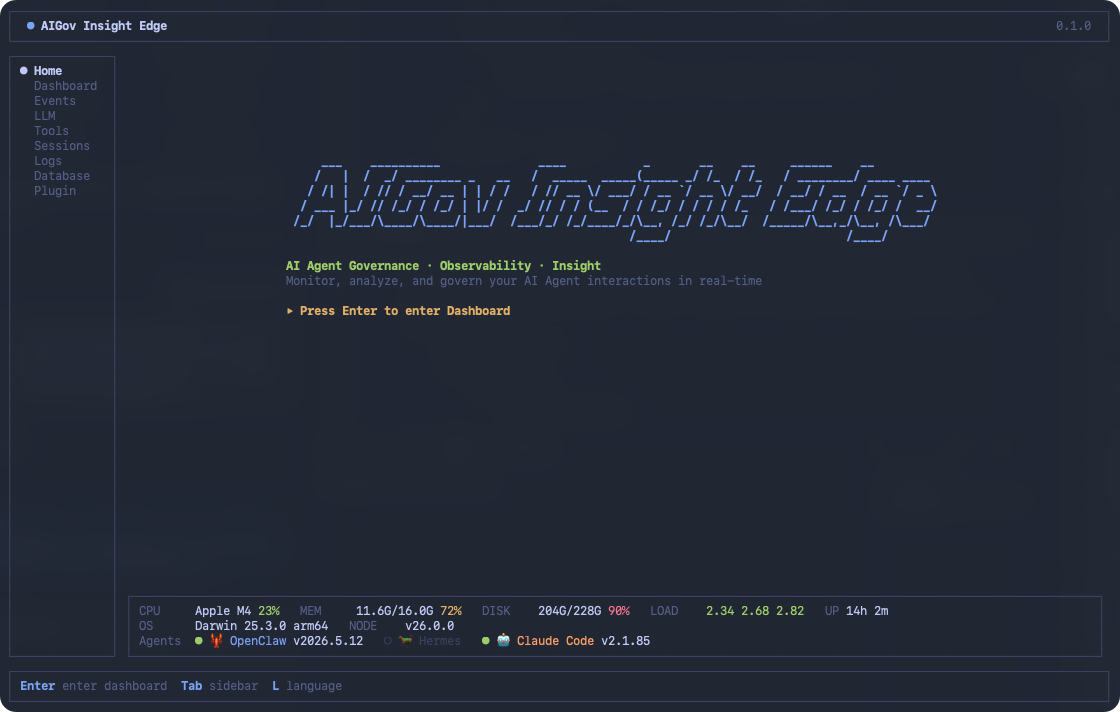Click the DISK label in the status panel
Screen dimensions: 1120x712
coord(496,611)
